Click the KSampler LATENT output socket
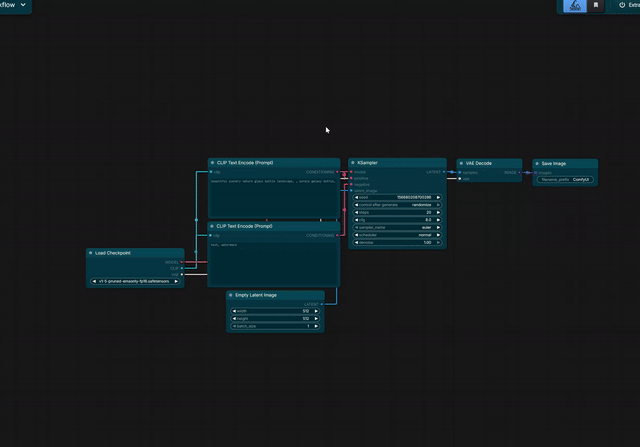The image size is (640, 447). [x=444, y=172]
